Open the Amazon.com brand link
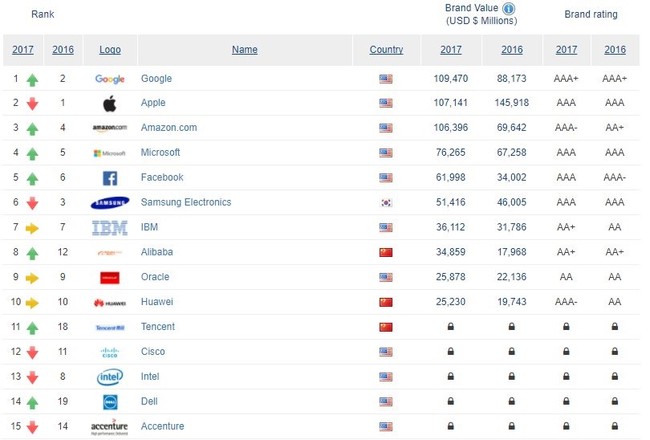650x440 pixels. (169, 128)
